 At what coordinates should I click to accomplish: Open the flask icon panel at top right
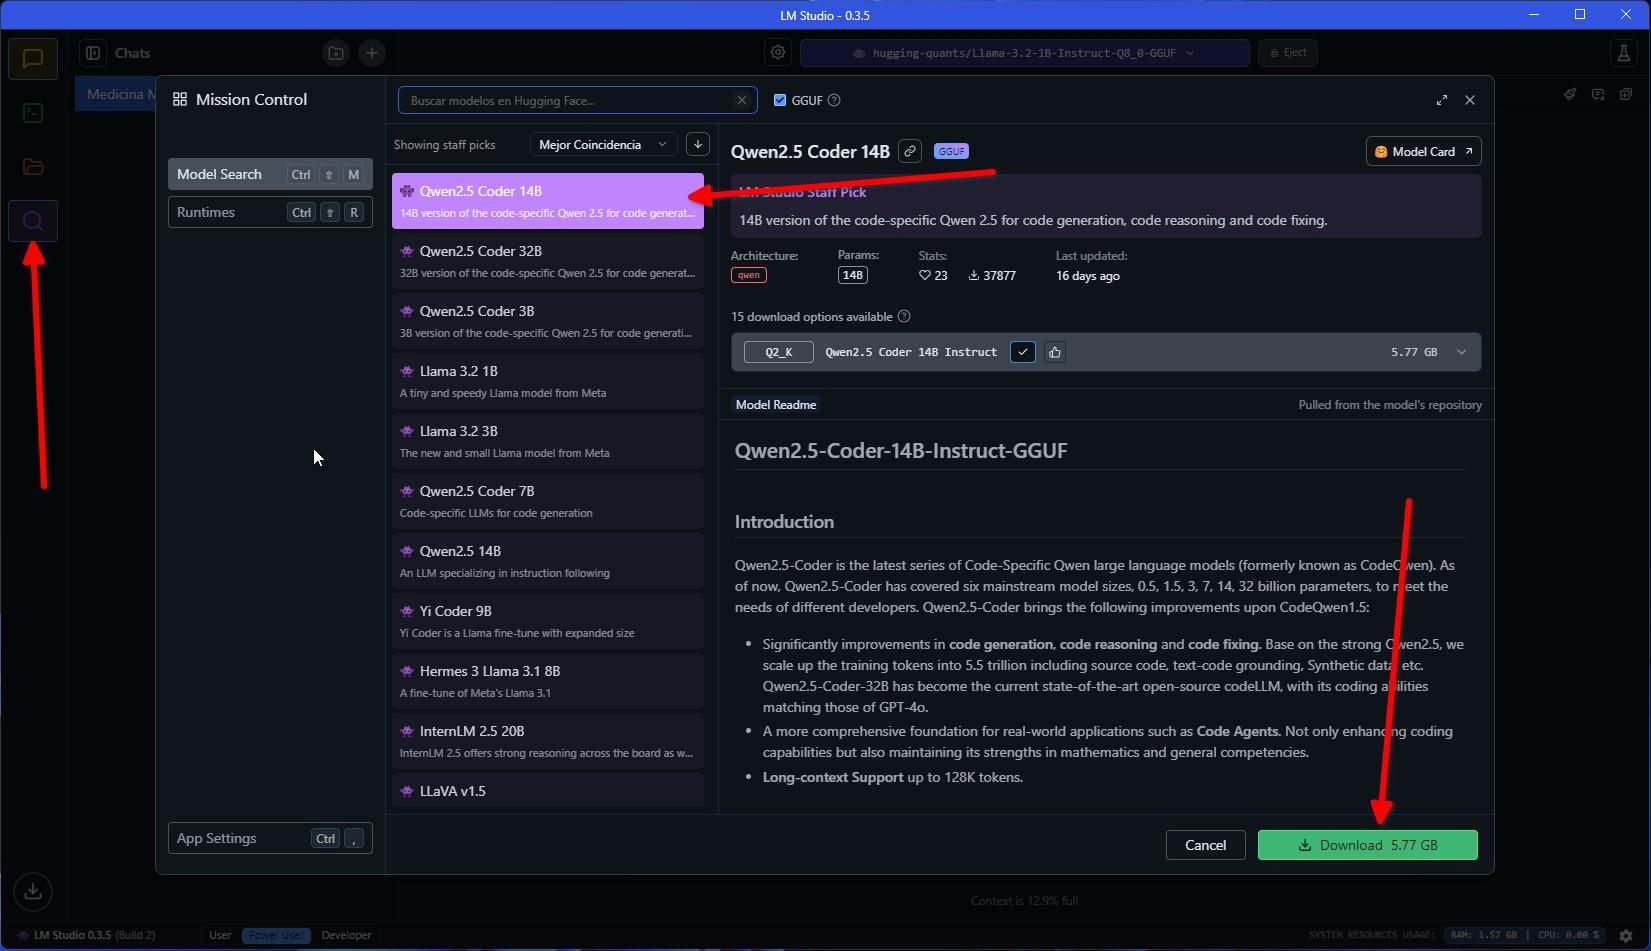[x=1623, y=53]
